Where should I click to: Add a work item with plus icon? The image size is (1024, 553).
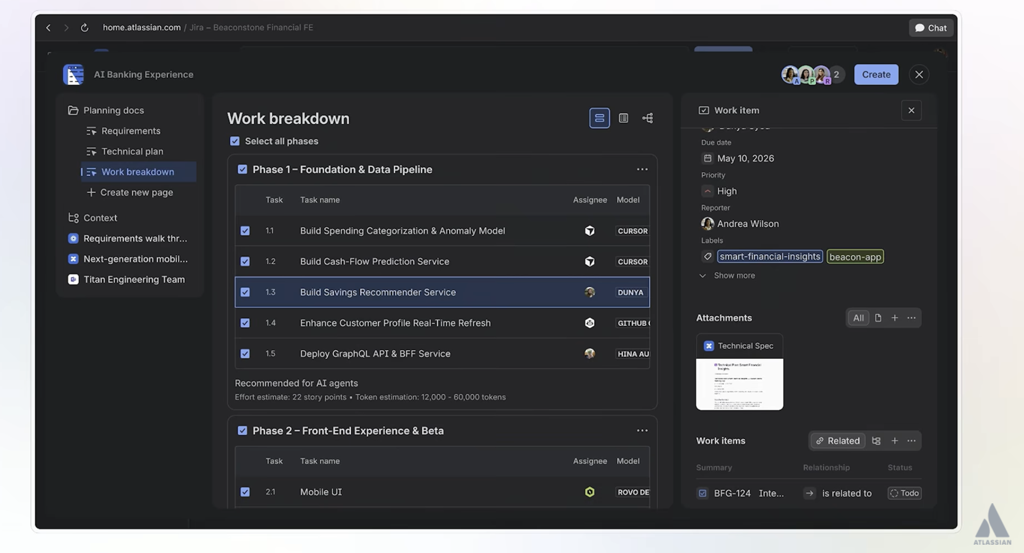pos(895,441)
